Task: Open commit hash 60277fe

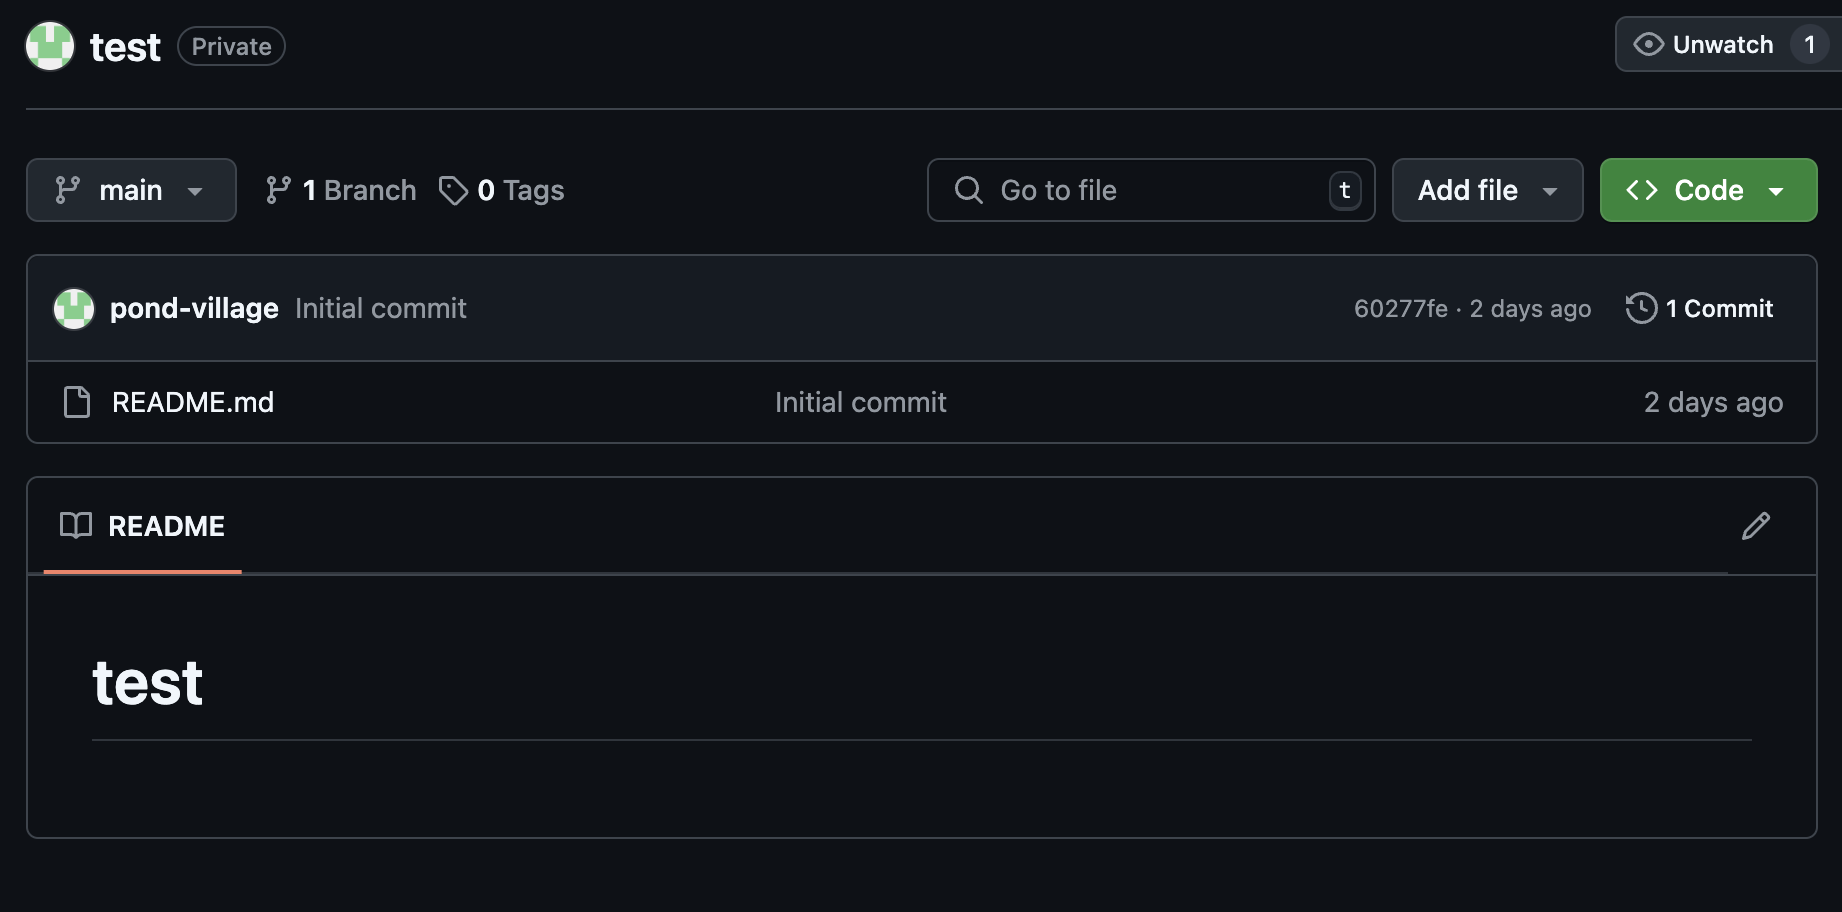Action: pos(1400,308)
